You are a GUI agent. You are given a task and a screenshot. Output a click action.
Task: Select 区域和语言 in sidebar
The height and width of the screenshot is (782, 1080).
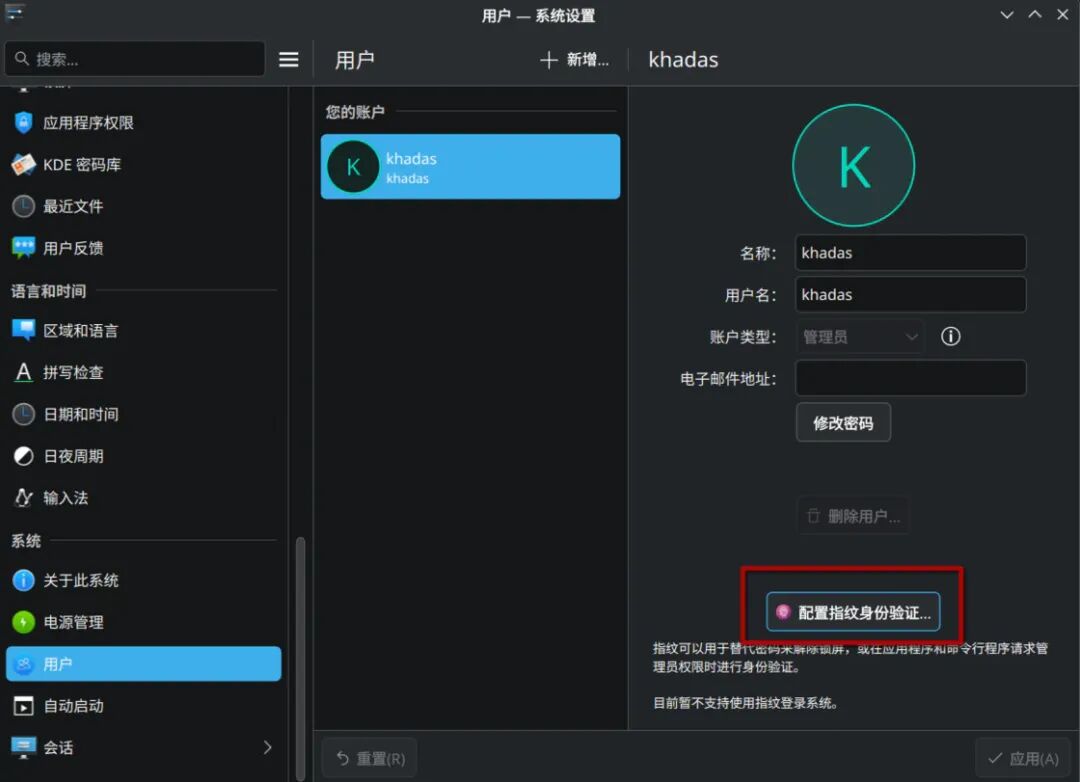[x=143, y=331]
